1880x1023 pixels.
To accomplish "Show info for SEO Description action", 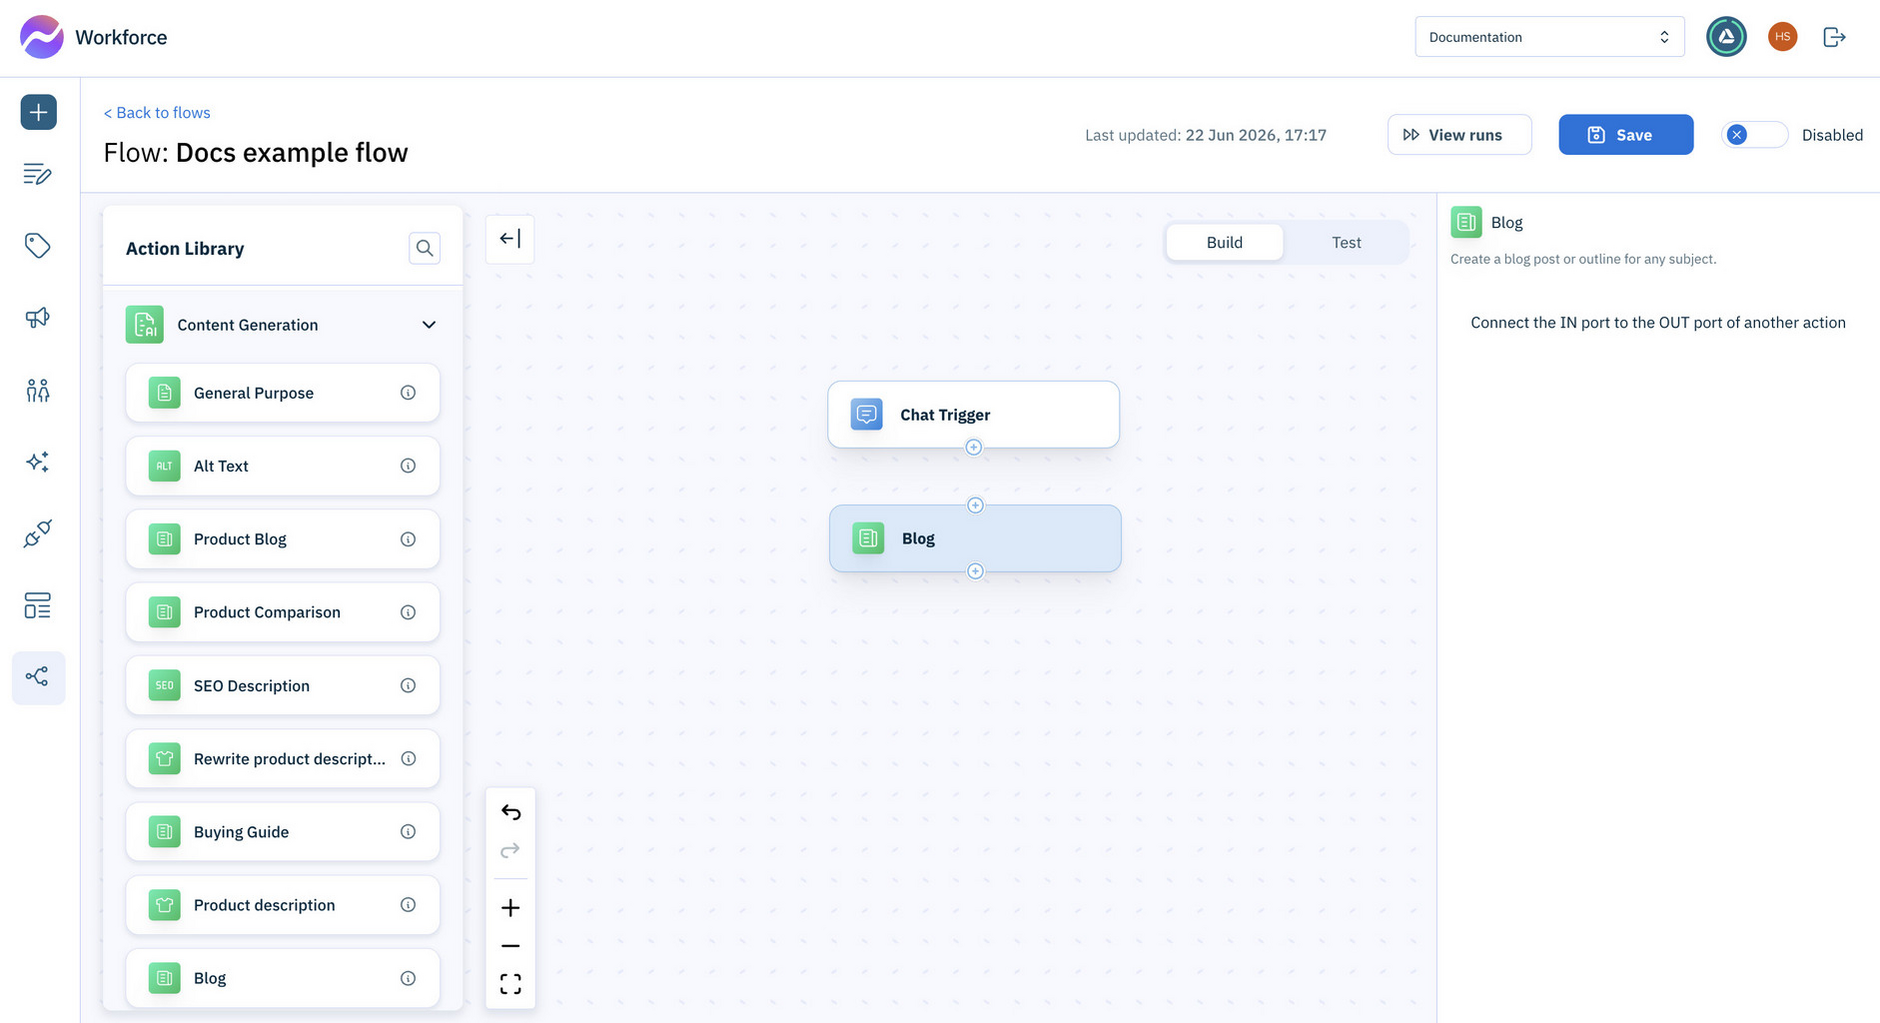I will [x=408, y=686].
